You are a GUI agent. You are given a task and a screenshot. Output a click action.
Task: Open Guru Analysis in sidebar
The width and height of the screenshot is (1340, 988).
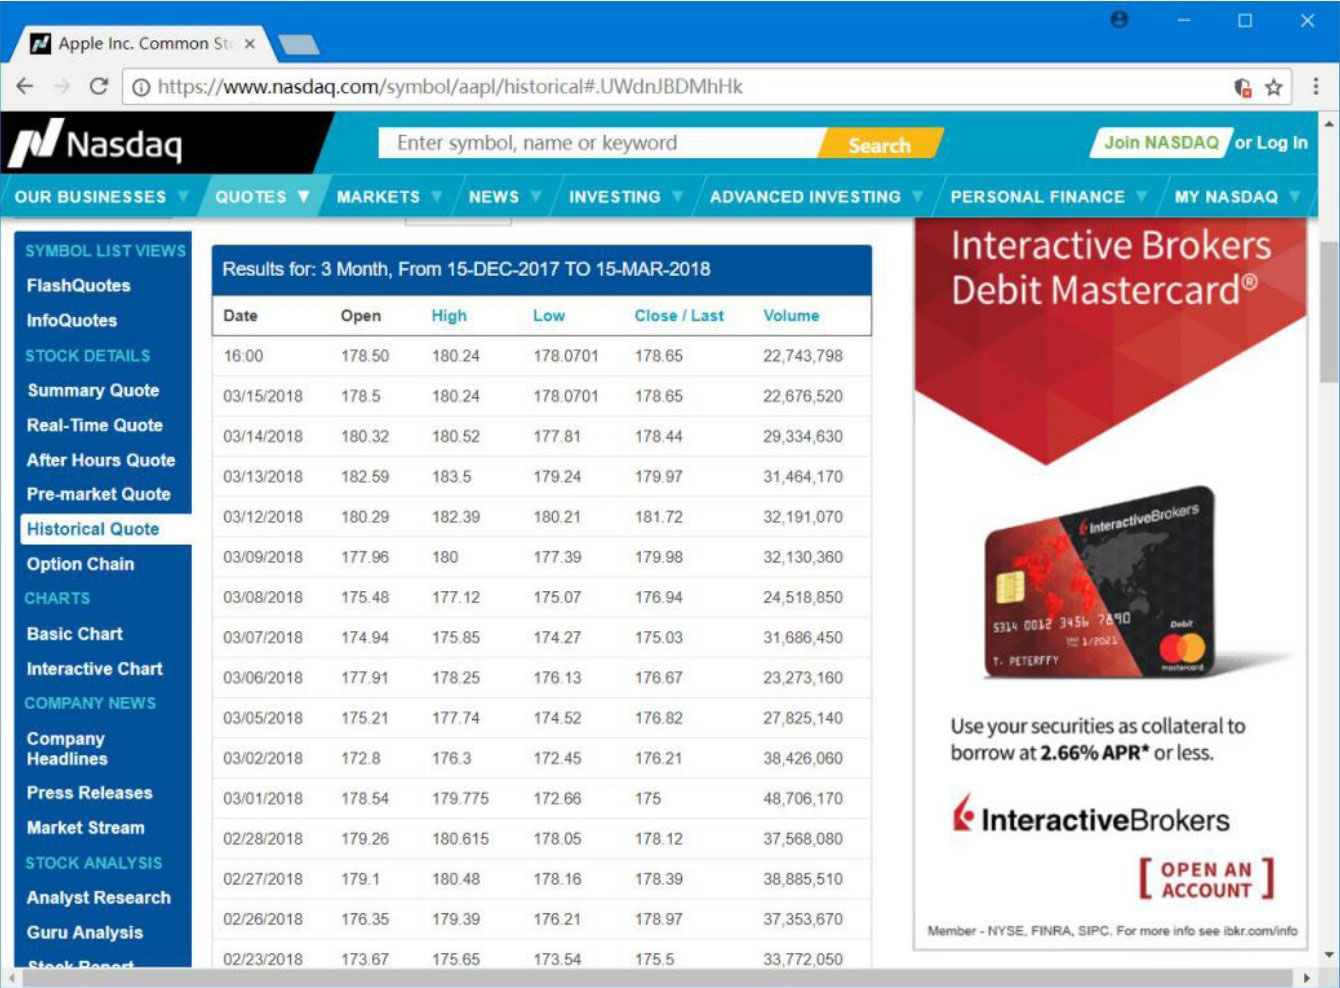pyautogui.click(x=85, y=933)
